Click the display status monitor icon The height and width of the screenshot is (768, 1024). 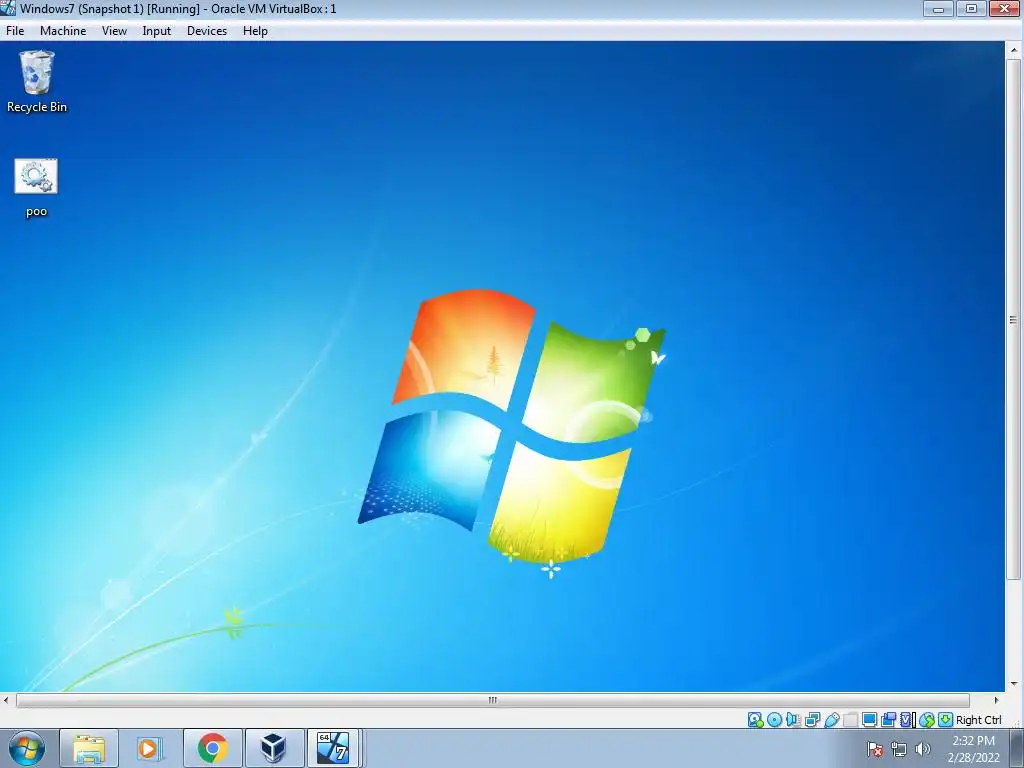click(869, 720)
